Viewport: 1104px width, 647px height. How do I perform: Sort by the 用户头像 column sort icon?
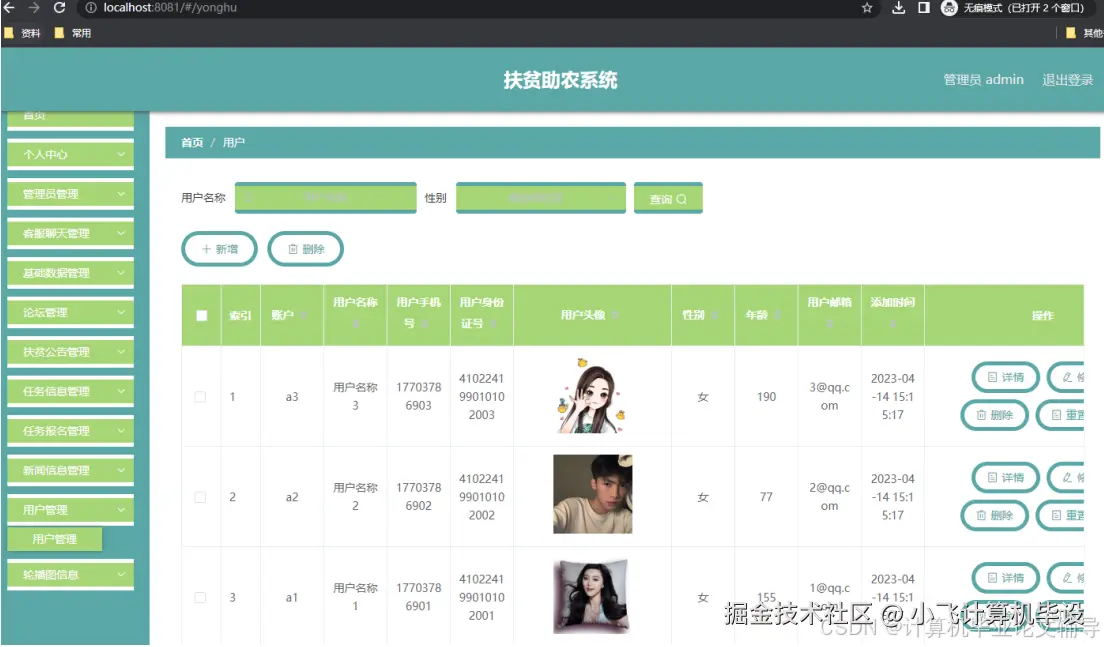point(615,315)
